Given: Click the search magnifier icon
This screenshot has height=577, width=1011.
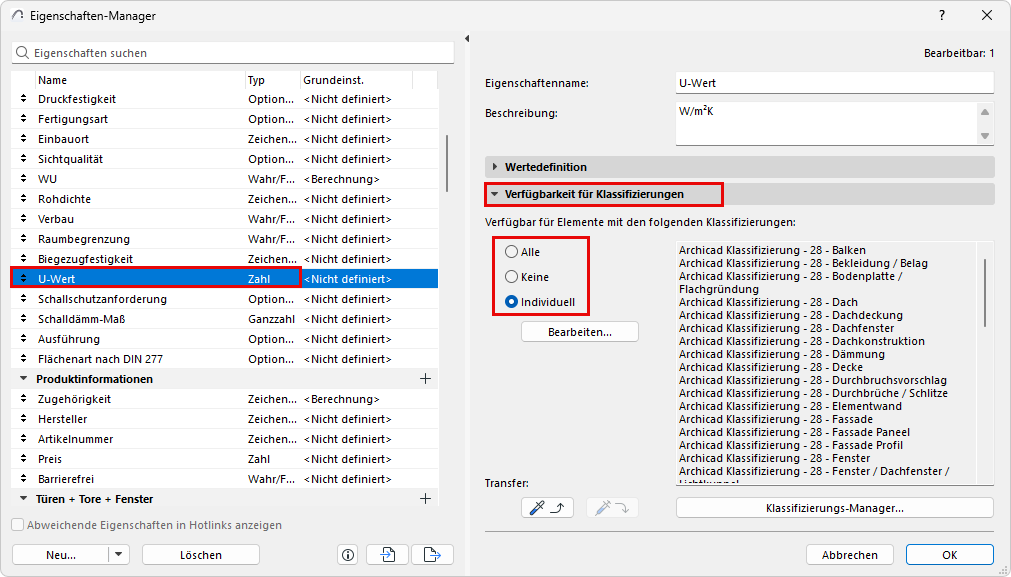Looking at the screenshot, I should tap(23, 53).
